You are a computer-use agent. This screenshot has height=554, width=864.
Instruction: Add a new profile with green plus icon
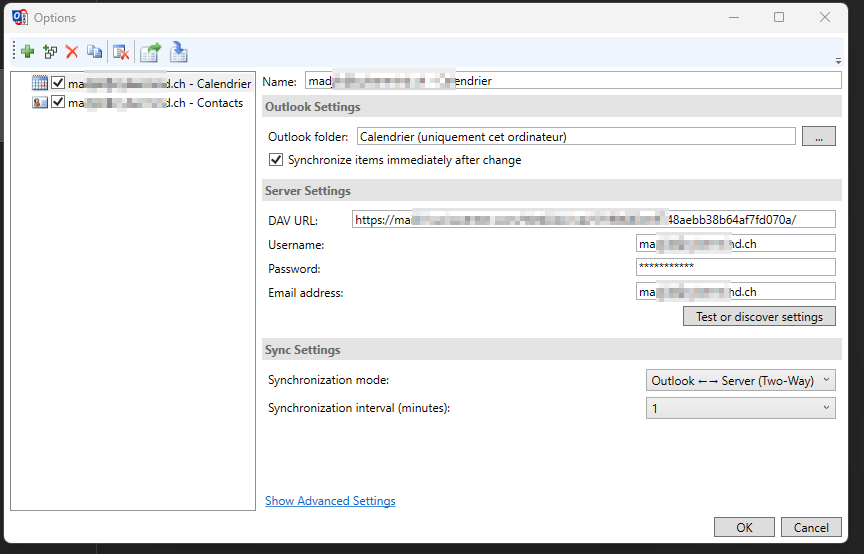(28, 52)
